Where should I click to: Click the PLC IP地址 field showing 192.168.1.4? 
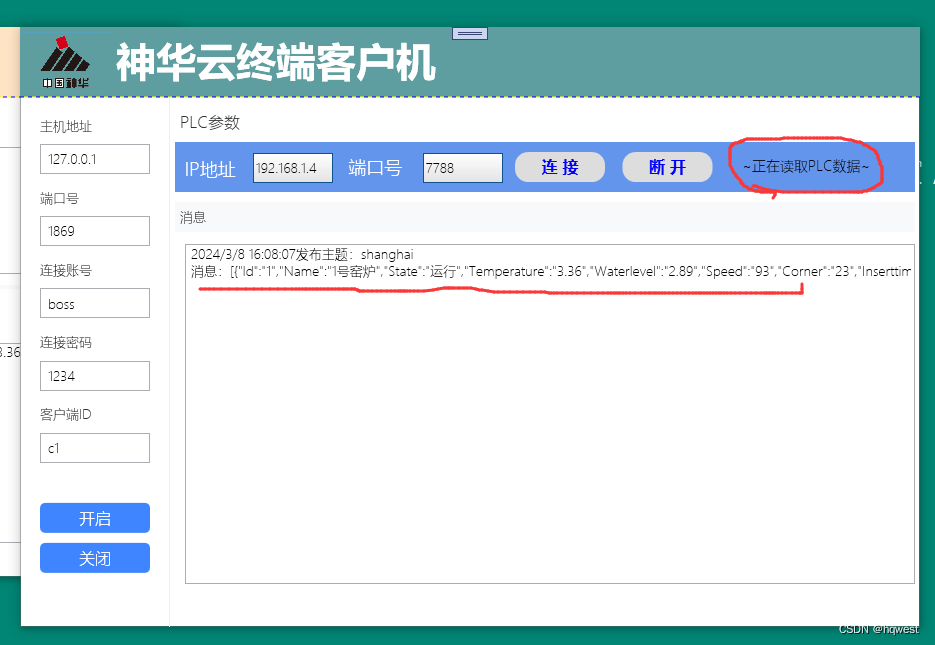[293, 168]
